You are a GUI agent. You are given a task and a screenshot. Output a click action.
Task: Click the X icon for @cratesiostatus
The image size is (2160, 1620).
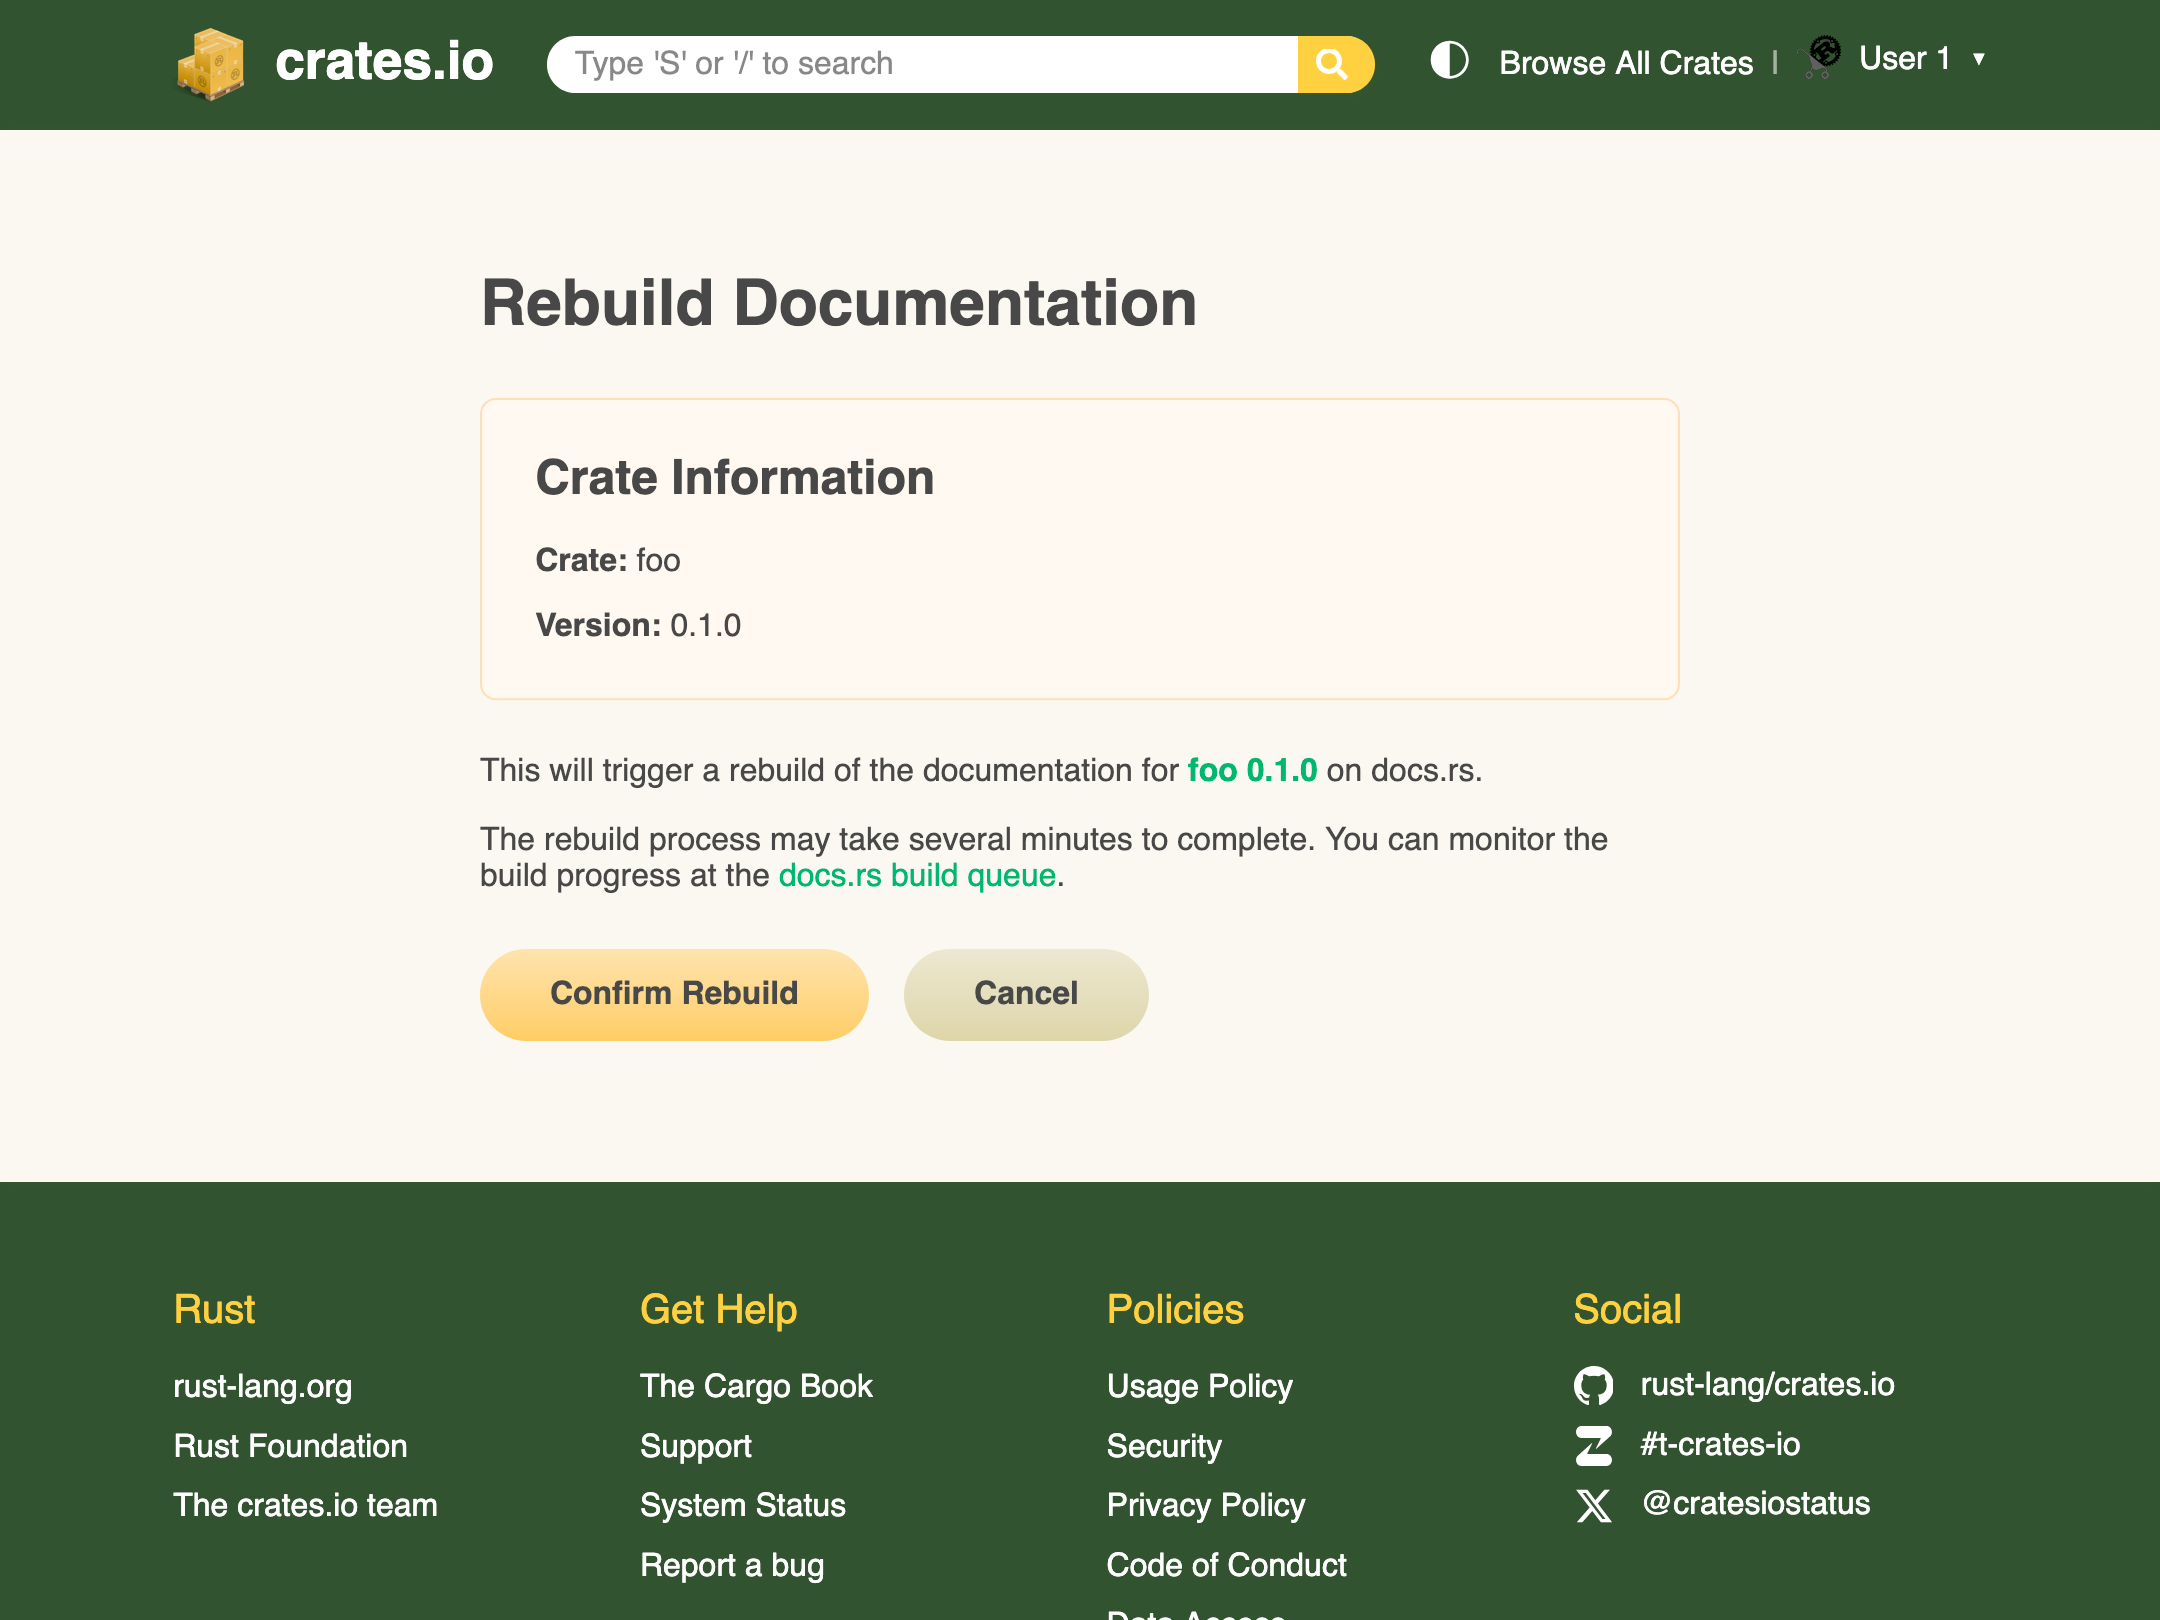1594,1504
